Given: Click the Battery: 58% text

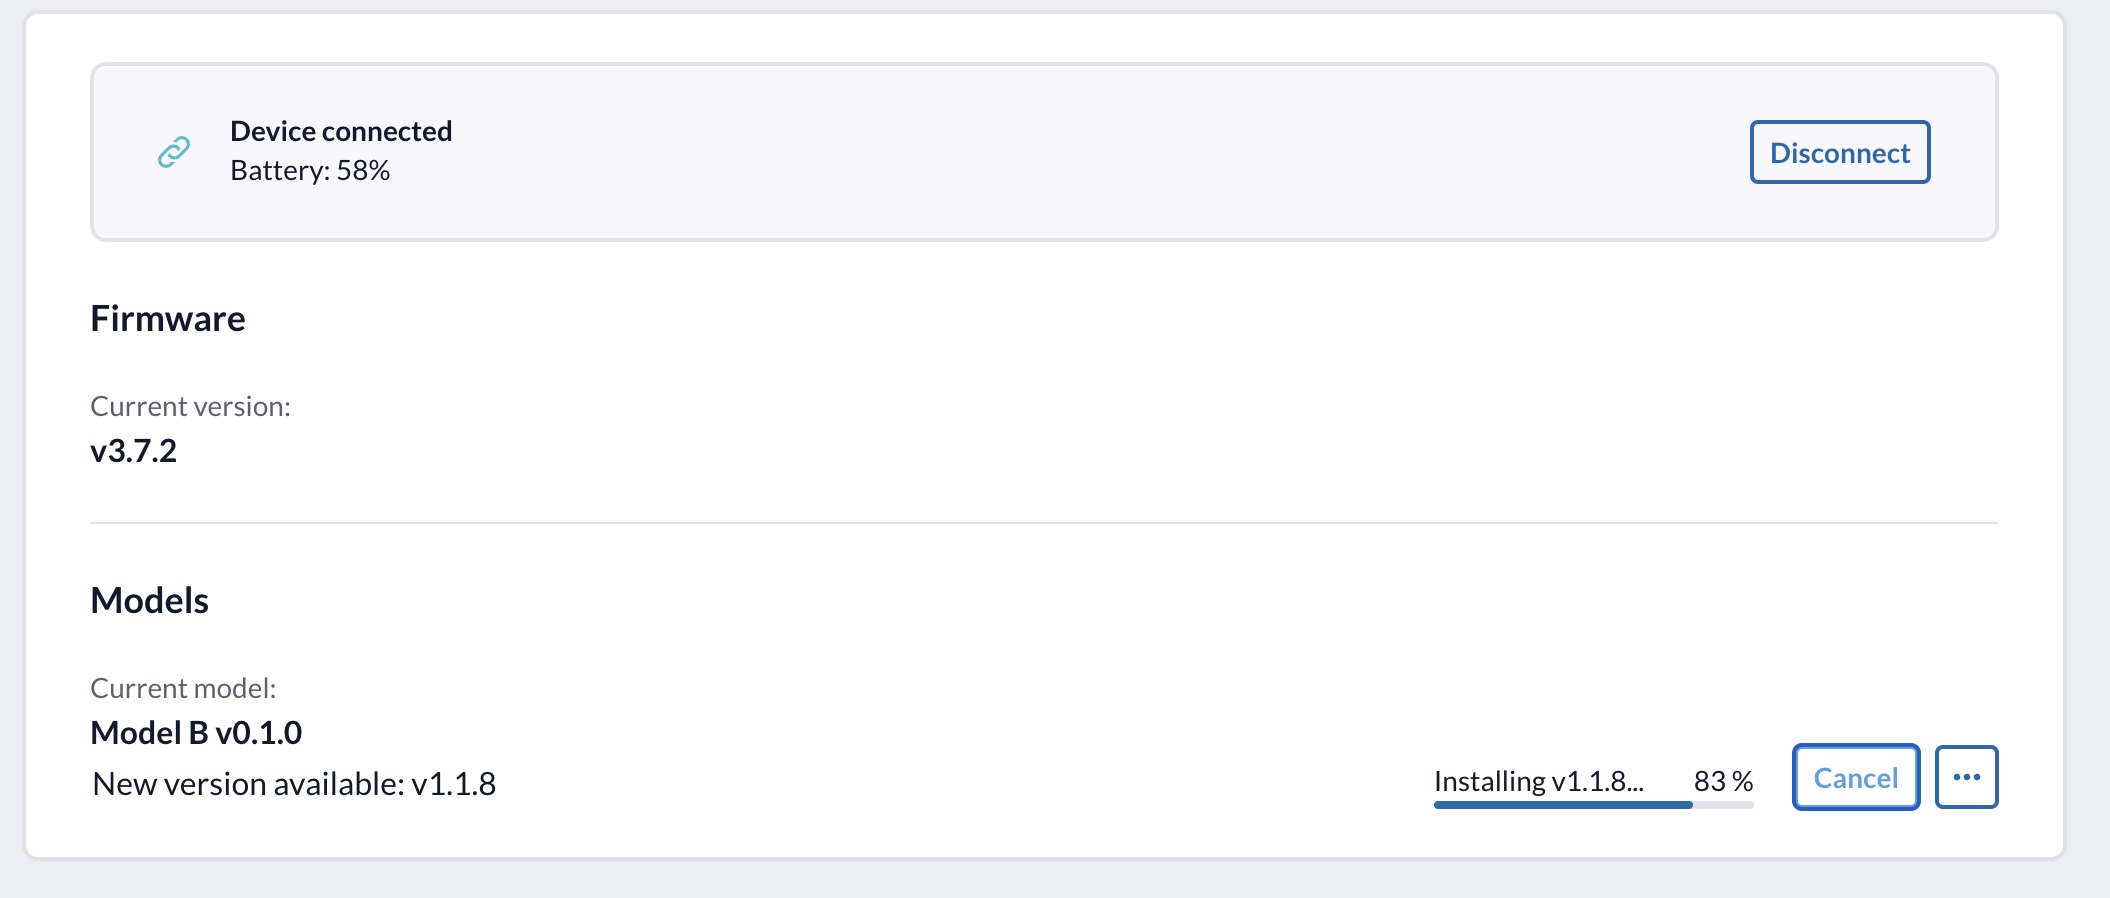Looking at the screenshot, I should tap(310, 171).
